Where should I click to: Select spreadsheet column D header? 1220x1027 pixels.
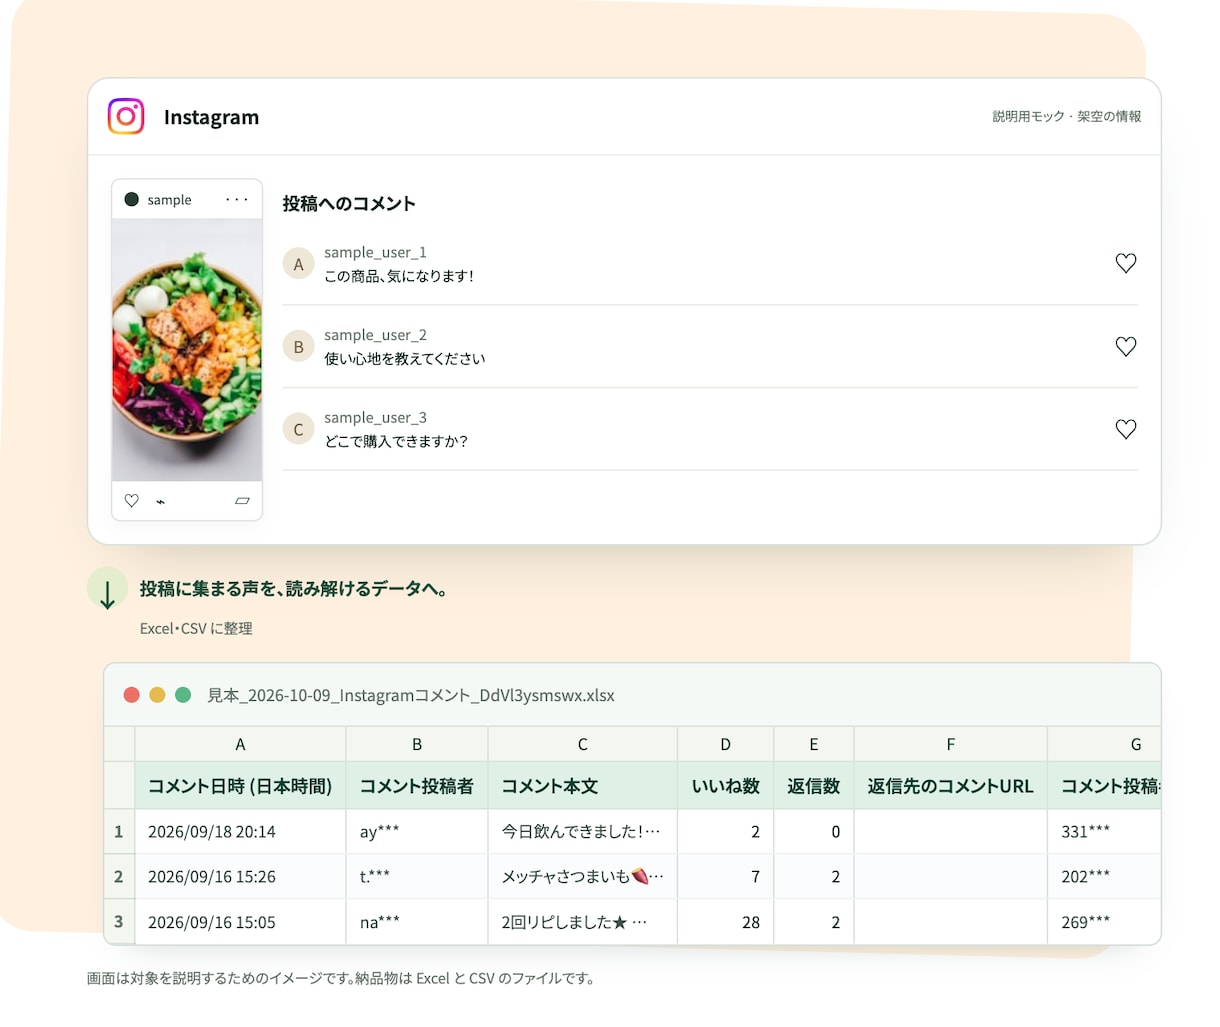click(726, 744)
